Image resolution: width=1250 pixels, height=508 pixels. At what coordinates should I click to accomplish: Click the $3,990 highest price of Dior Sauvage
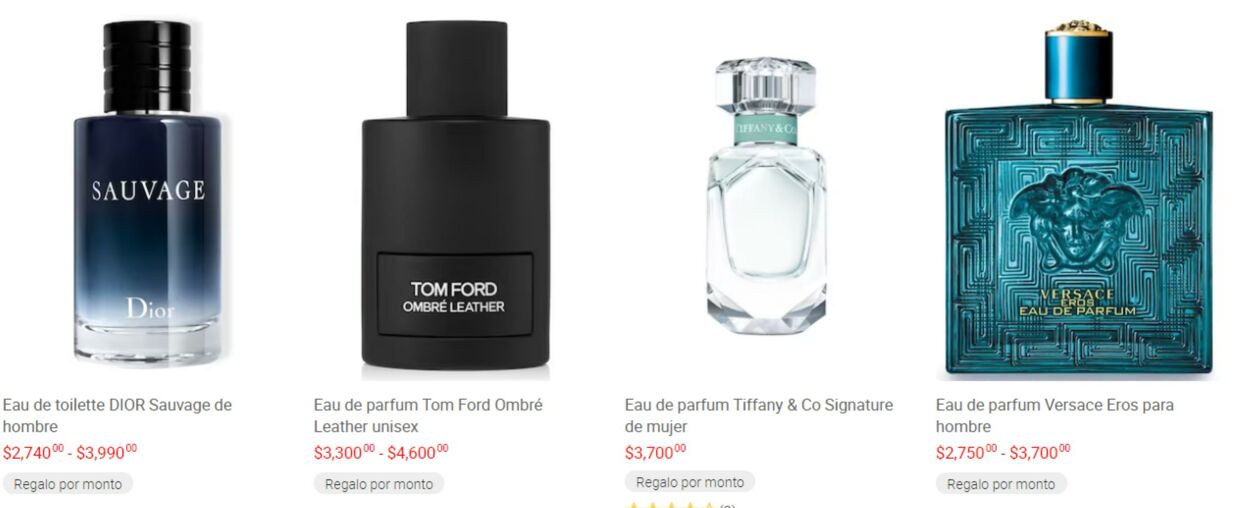(107, 452)
